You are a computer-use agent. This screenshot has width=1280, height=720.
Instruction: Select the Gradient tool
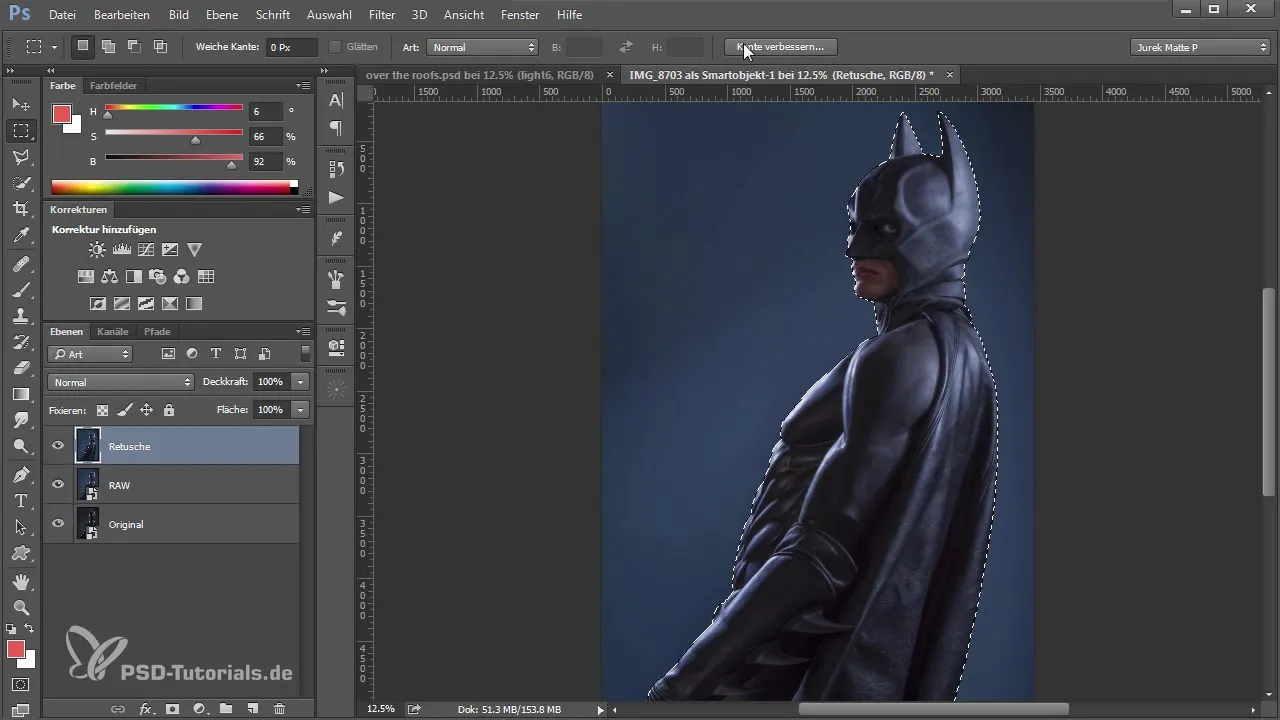[x=21, y=394]
